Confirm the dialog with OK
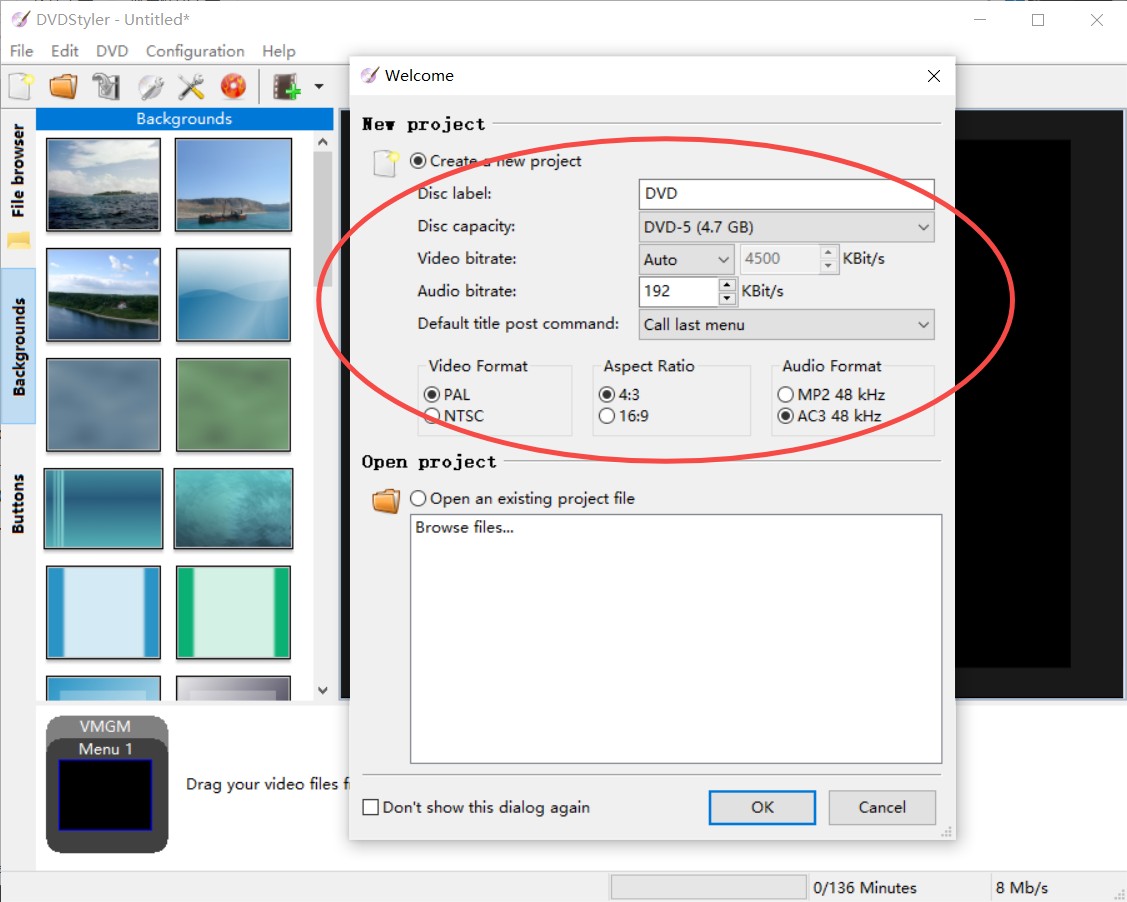Screen dimensions: 1127x902 pos(762,807)
